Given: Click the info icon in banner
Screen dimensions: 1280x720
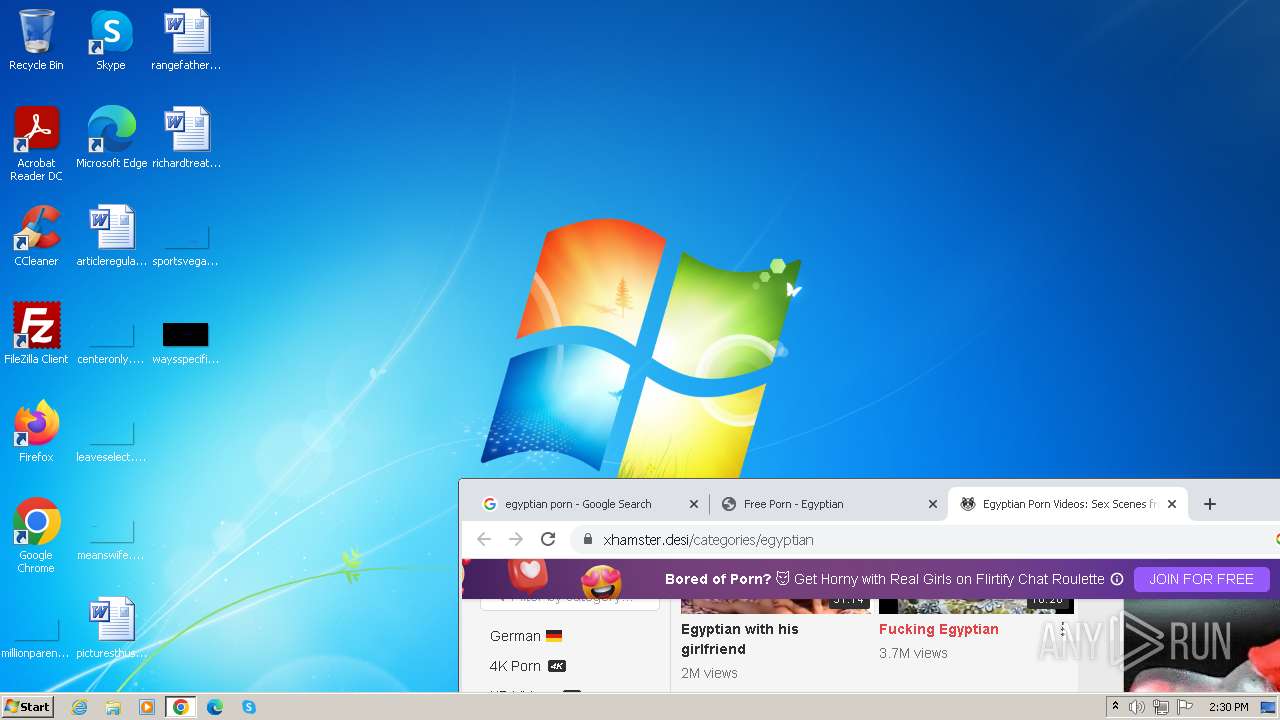Looking at the screenshot, I should point(1117,579).
